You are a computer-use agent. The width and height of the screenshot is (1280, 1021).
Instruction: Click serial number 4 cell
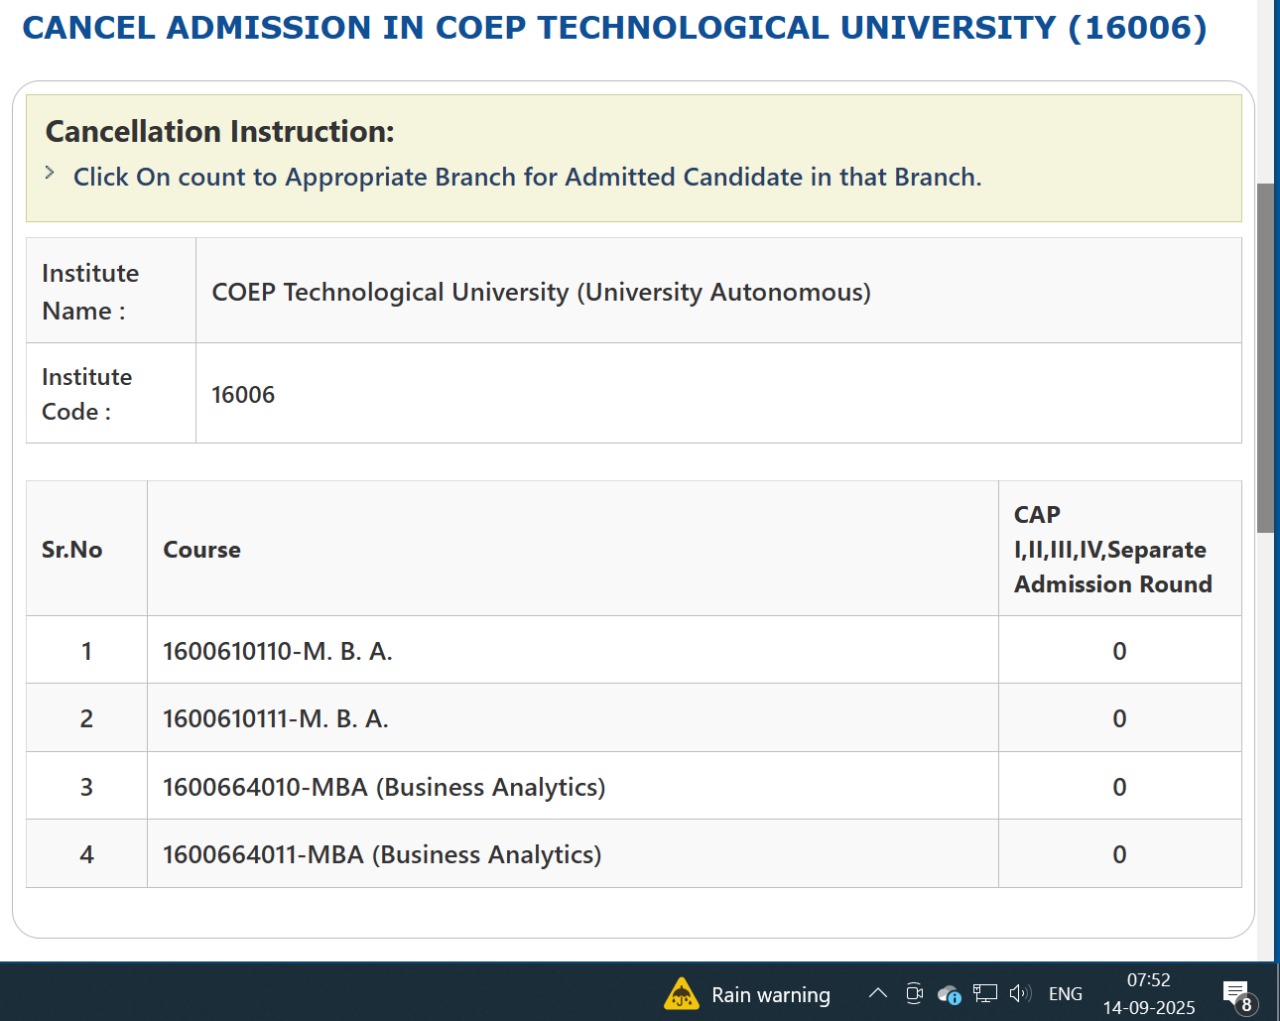(87, 855)
